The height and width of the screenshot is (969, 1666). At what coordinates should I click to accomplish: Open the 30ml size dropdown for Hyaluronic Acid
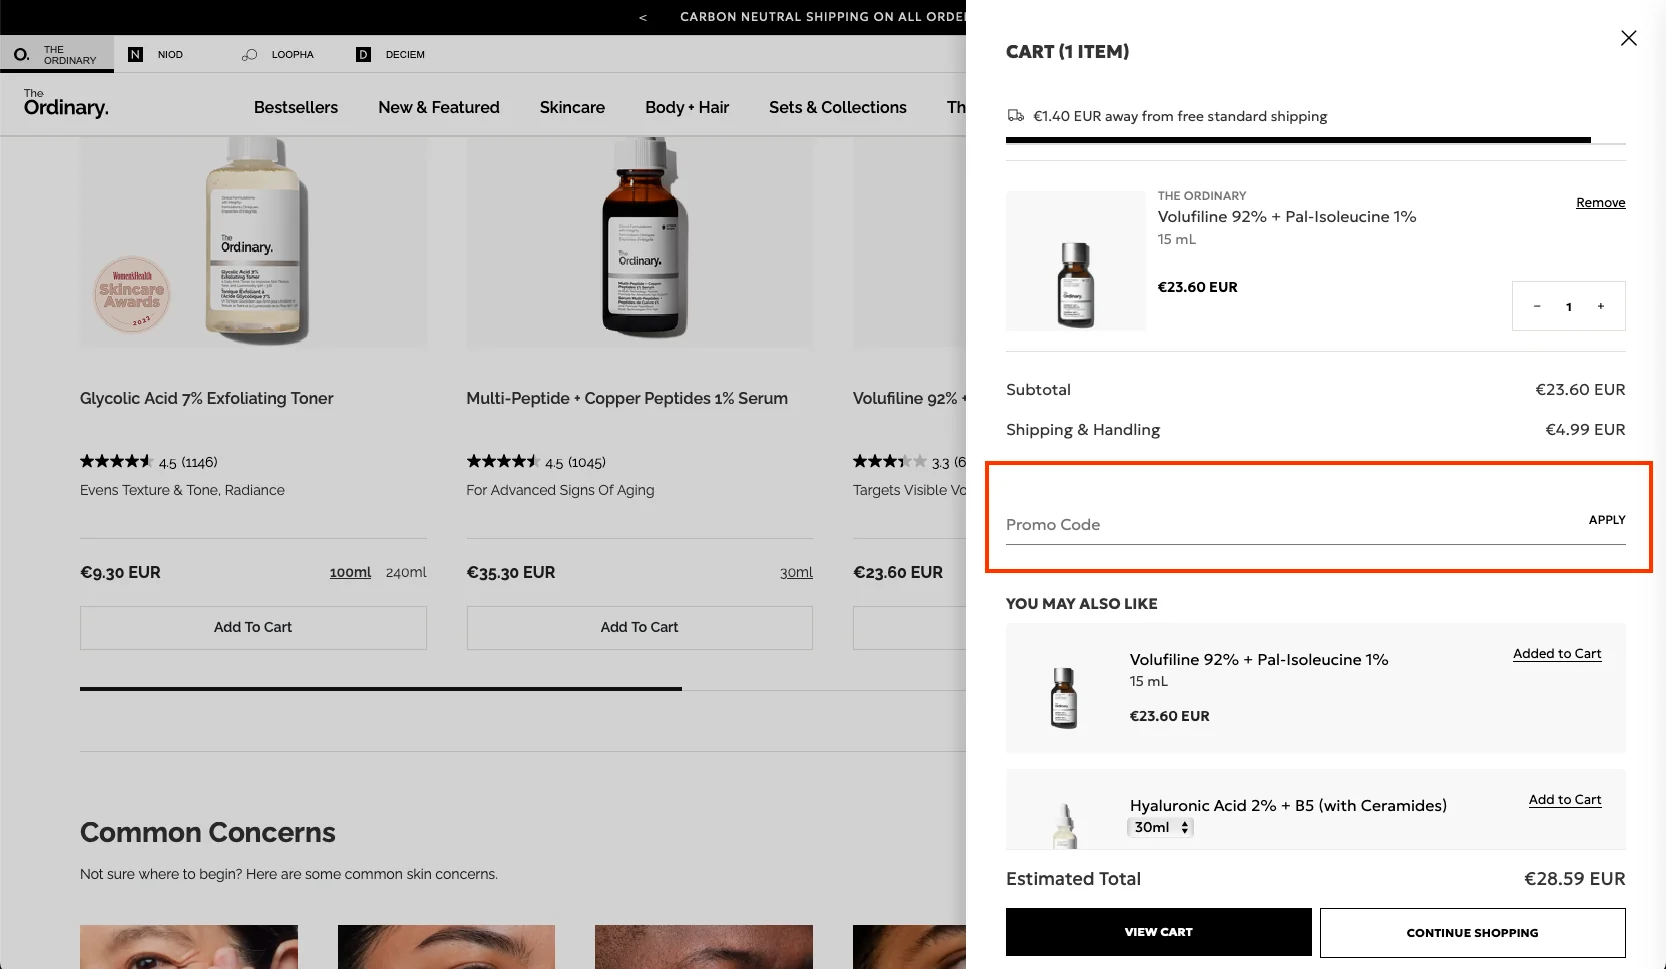click(1160, 827)
